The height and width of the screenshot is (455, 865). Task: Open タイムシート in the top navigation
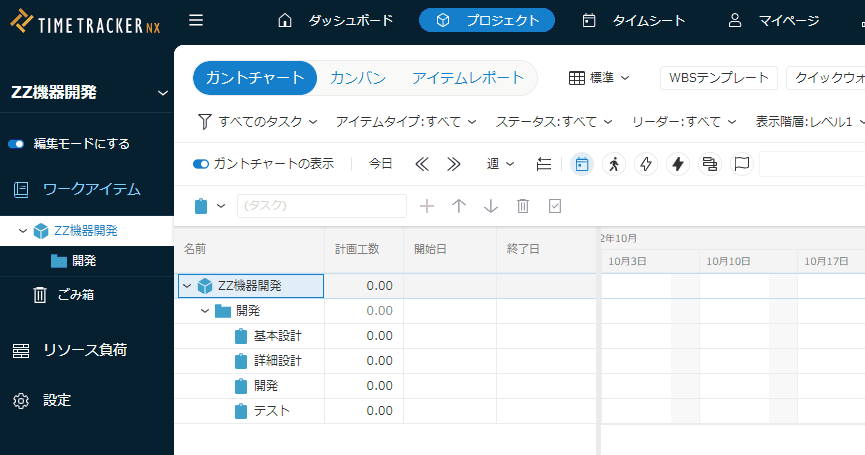tap(634, 20)
